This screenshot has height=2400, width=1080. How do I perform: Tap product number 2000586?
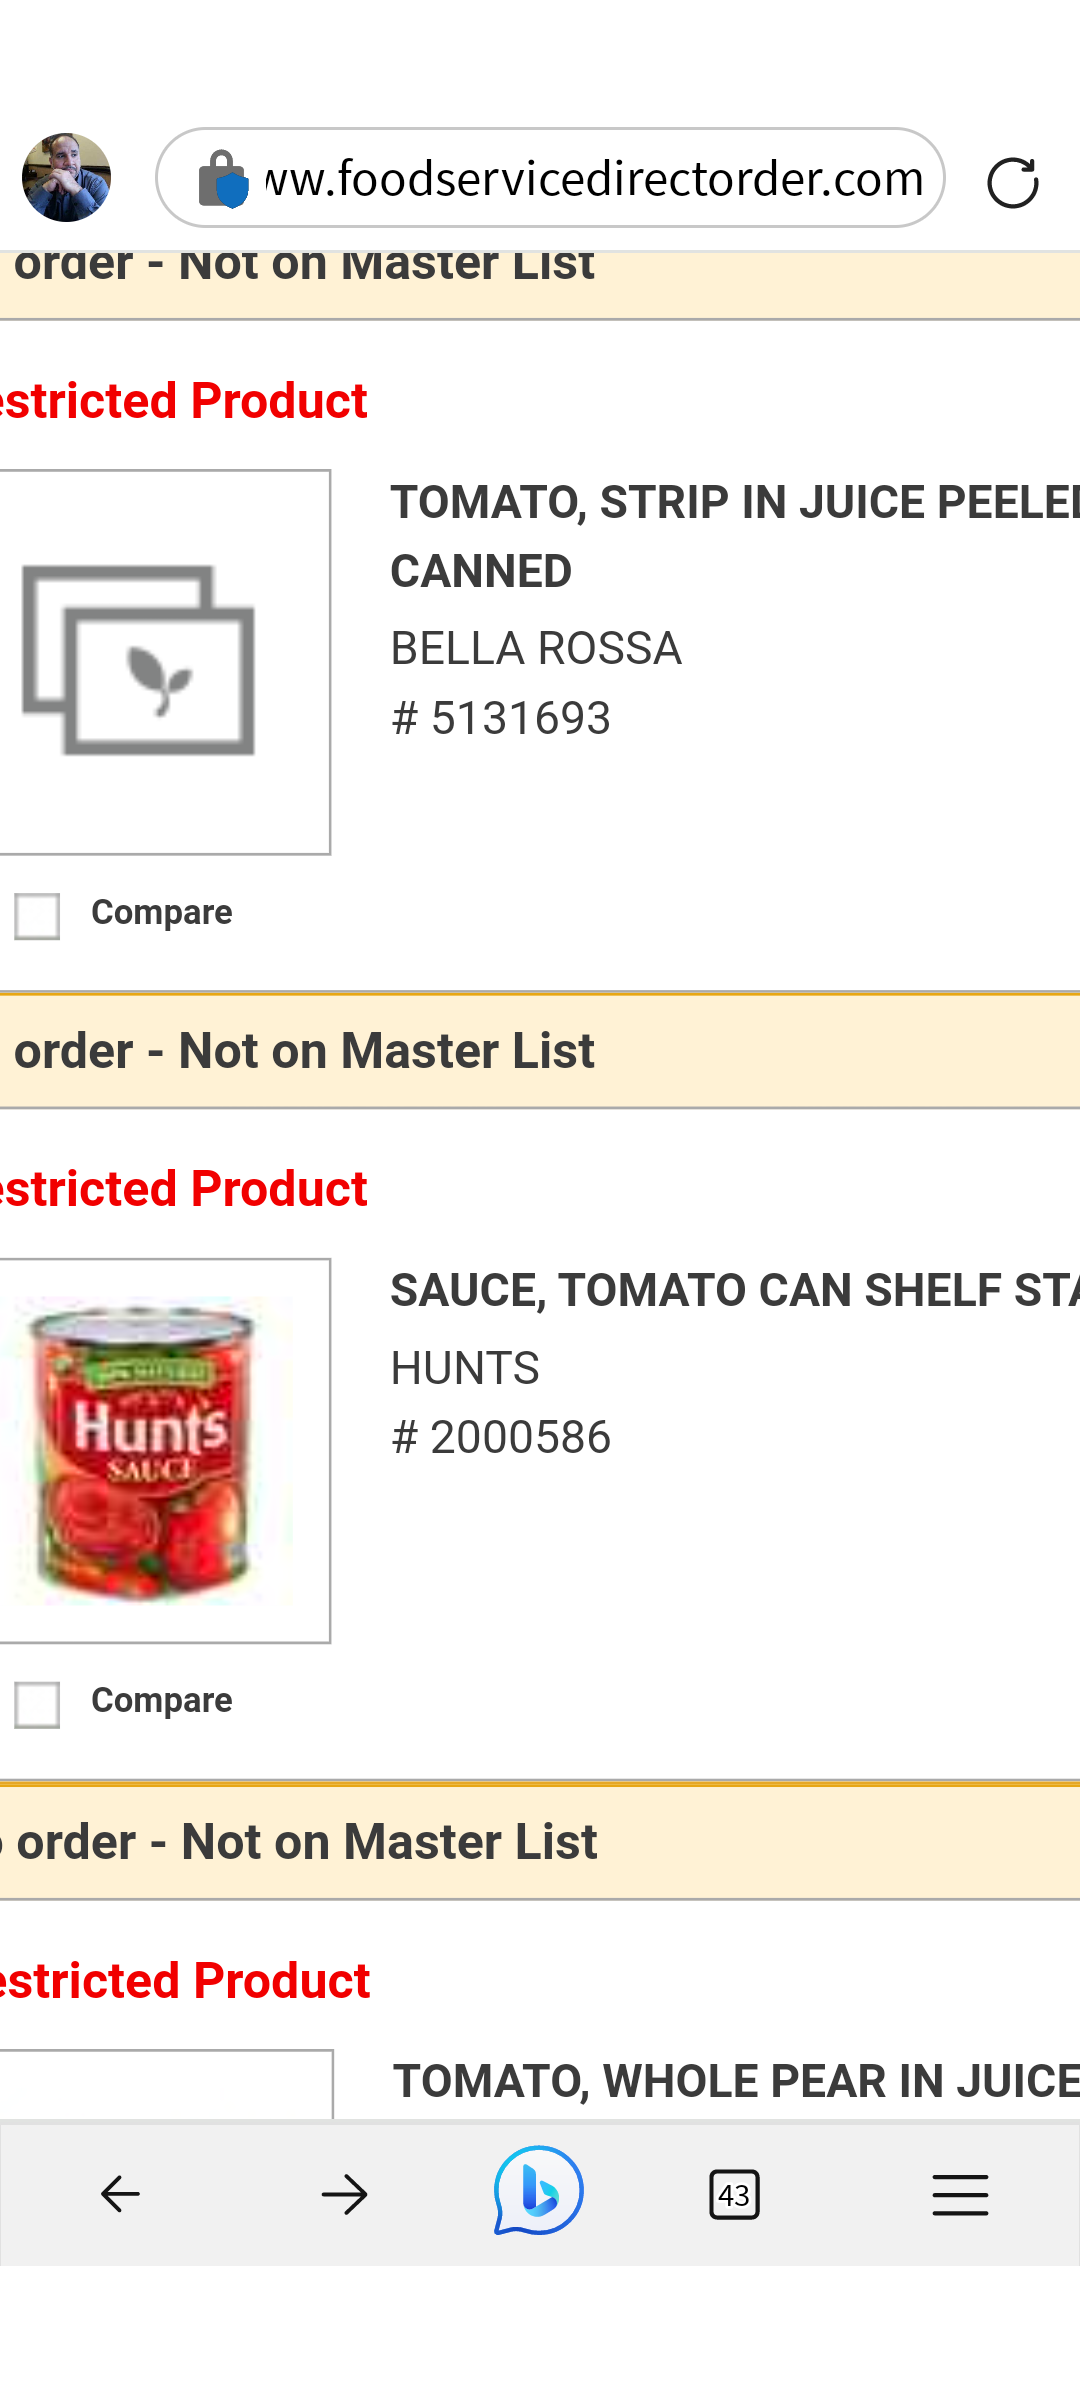tap(501, 1437)
